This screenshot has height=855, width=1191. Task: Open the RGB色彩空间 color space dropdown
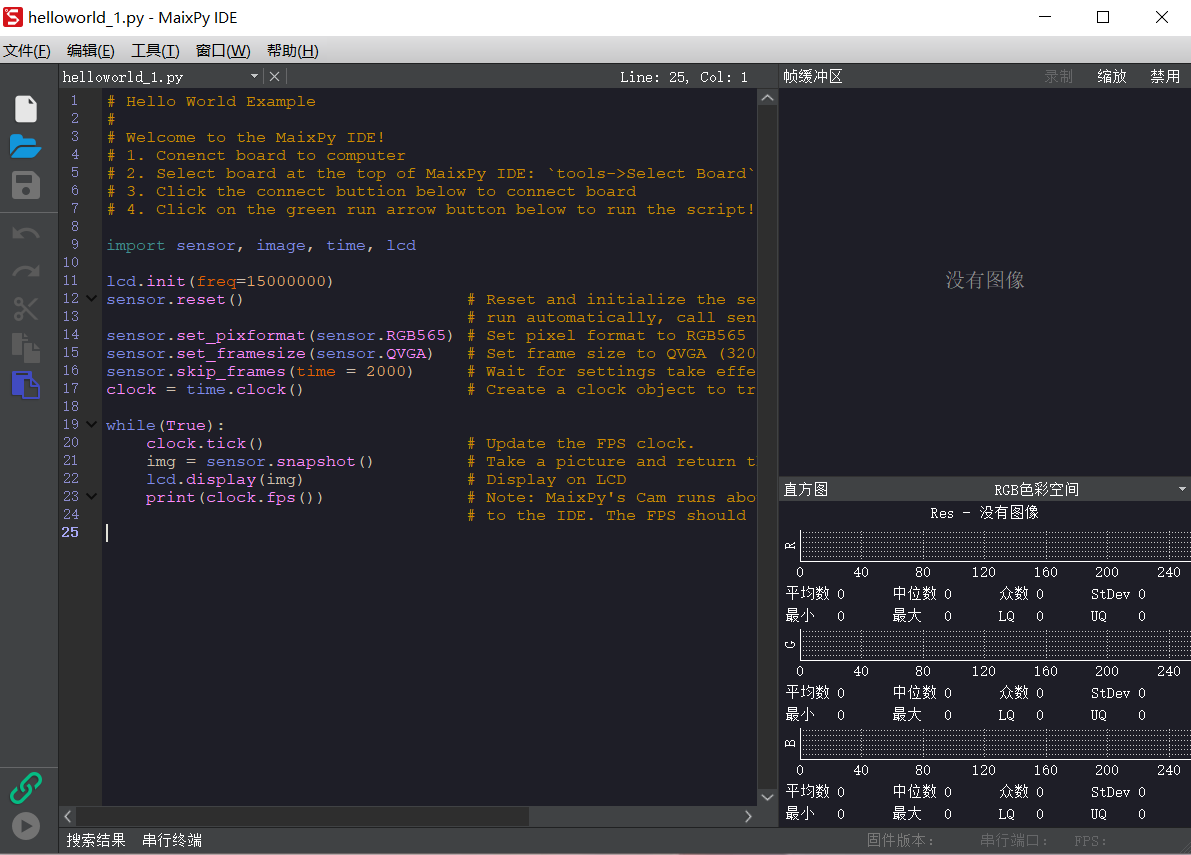(1182, 489)
